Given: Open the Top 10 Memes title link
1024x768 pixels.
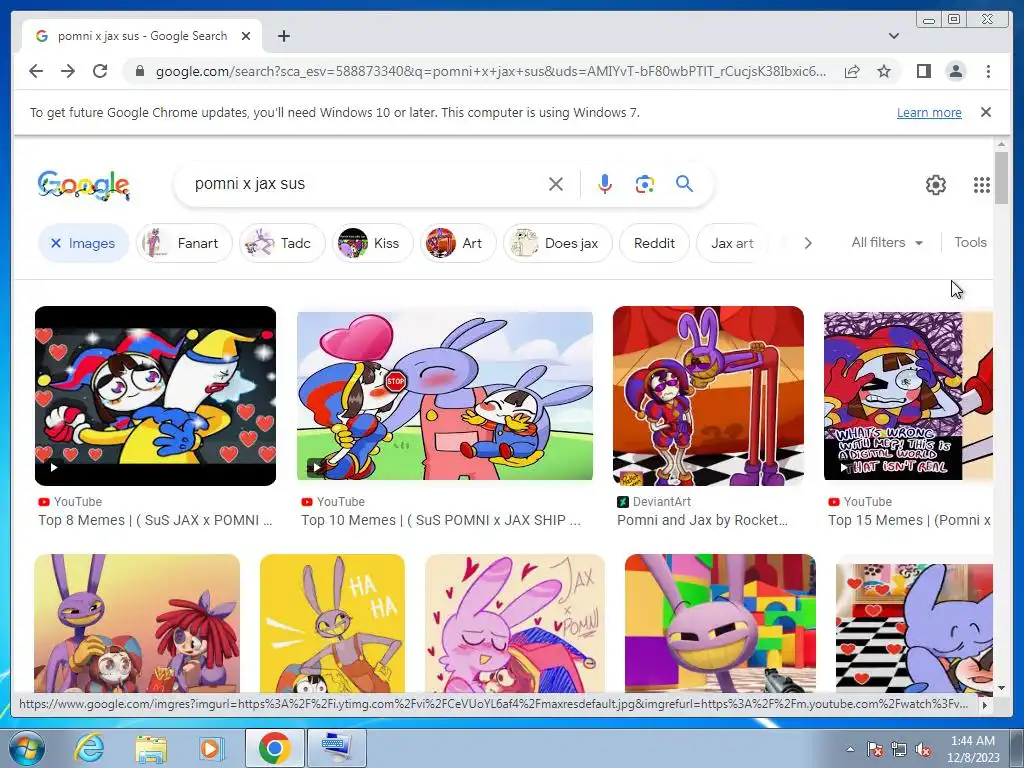Looking at the screenshot, I should pyautogui.click(x=440, y=520).
